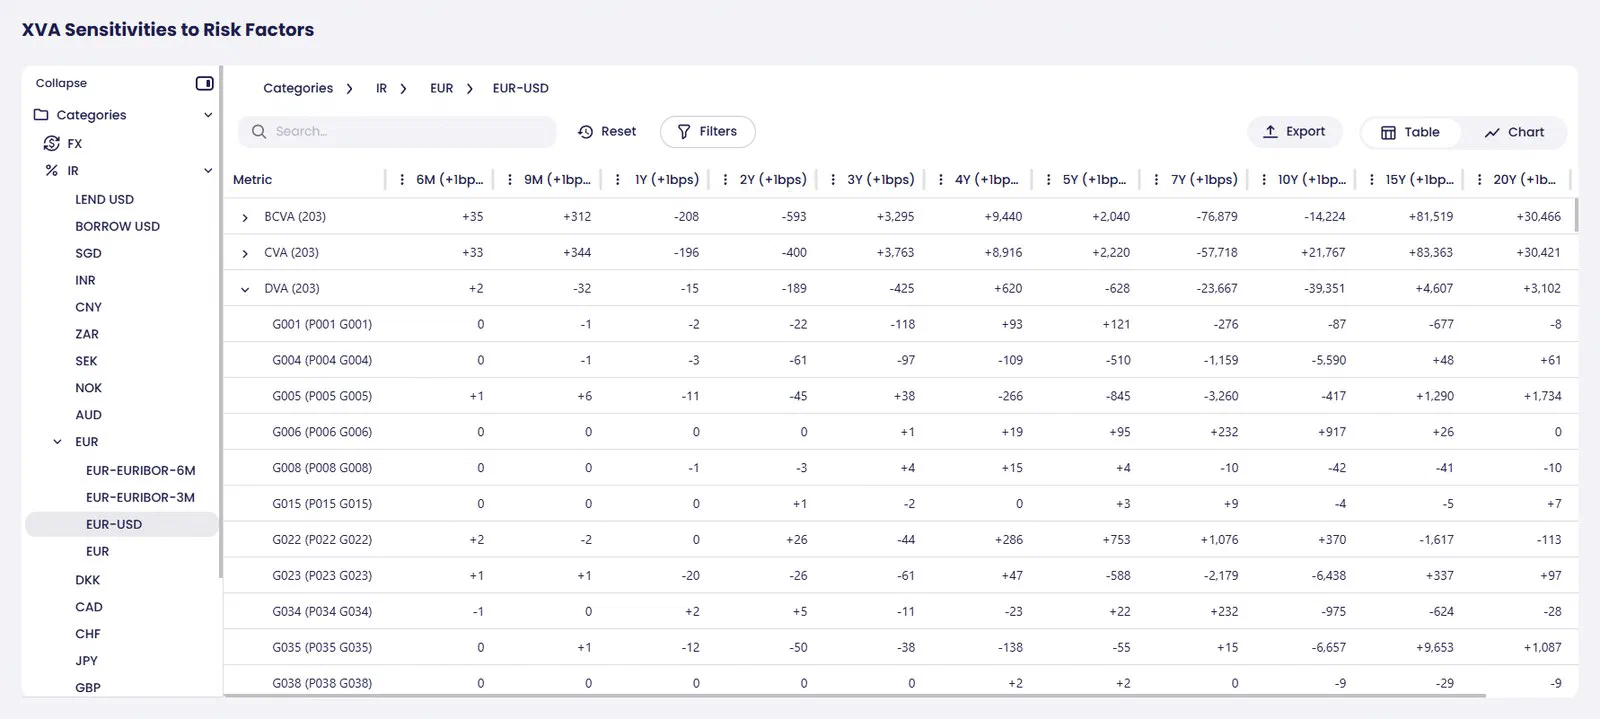
Task: Open column menu for 9M (+1bps)
Action: point(510,180)
